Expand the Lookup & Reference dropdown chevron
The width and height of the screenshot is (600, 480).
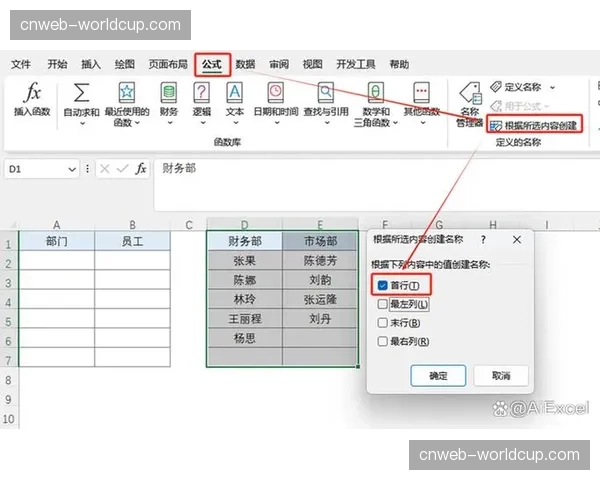coord(326,123)
